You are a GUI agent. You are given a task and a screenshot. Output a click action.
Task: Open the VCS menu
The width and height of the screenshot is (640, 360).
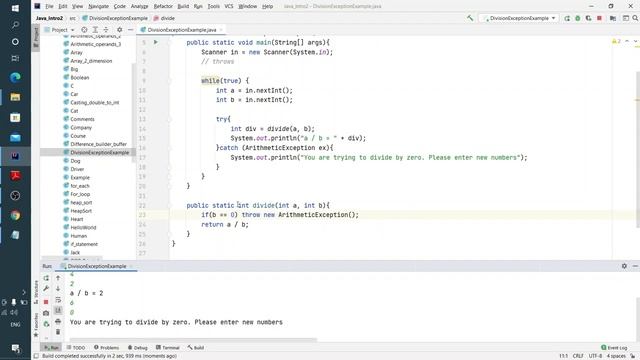point(229,6)
